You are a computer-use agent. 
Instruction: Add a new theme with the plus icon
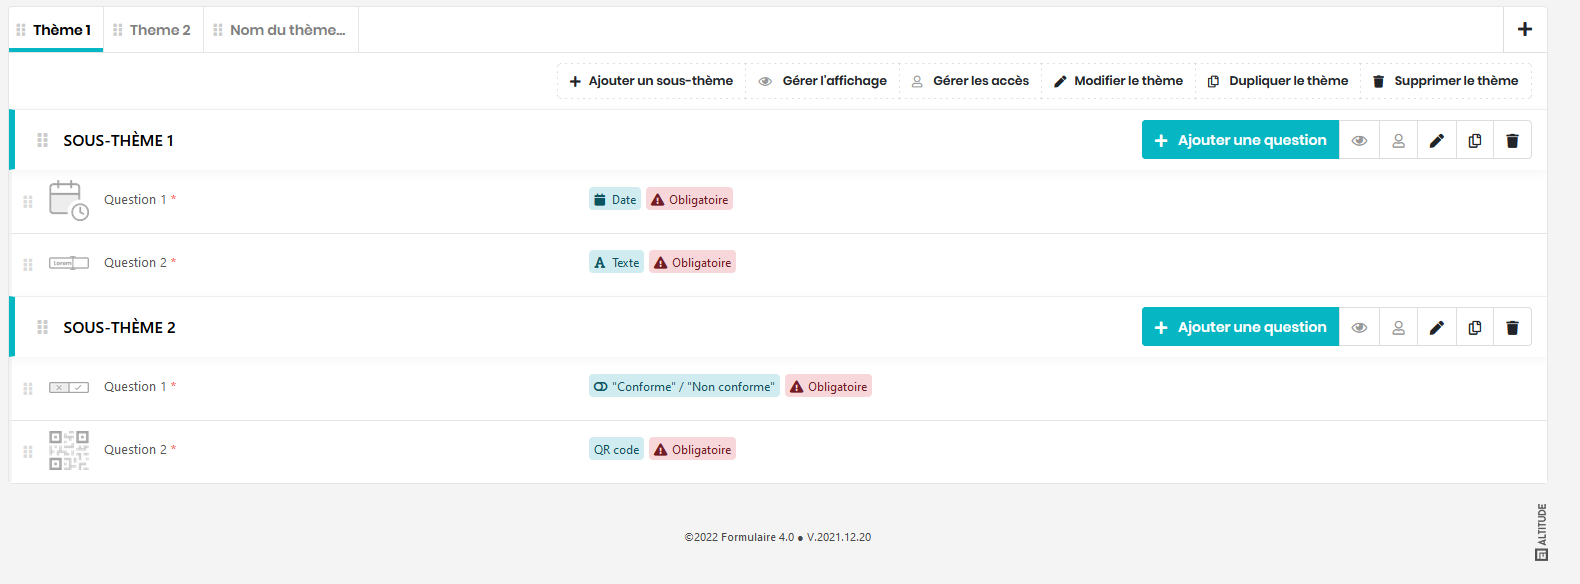(x=1524, y=29)
